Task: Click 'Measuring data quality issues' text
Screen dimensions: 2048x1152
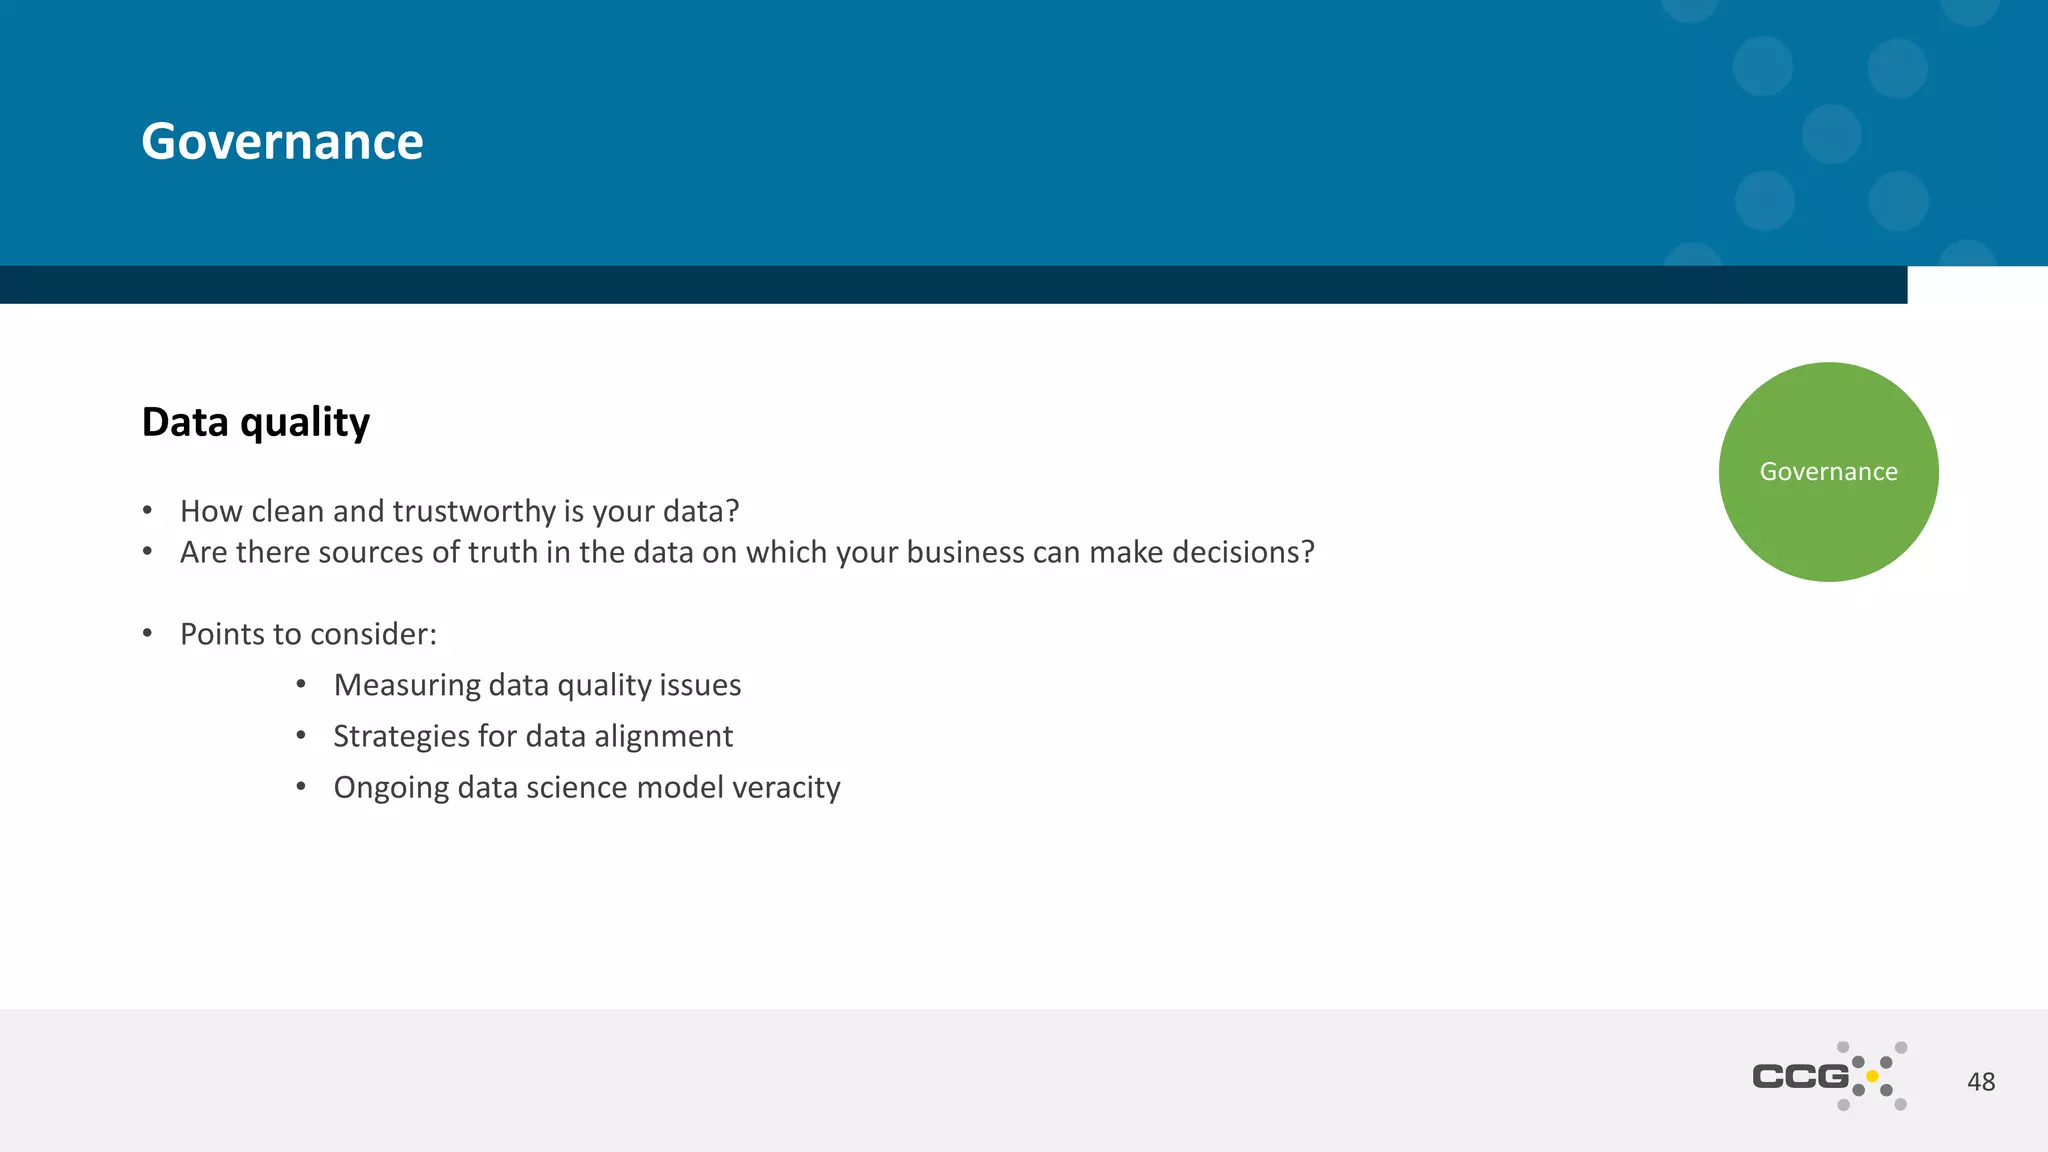Action: (x=537, y=685)
